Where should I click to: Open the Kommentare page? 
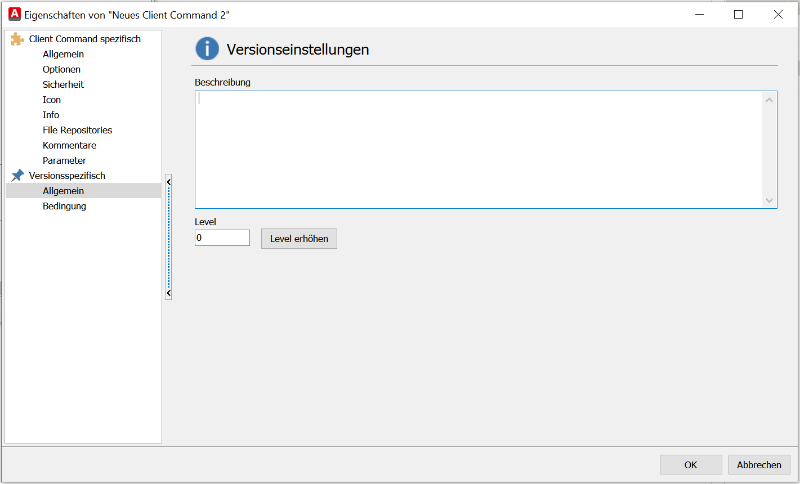[x=69, y=145]
